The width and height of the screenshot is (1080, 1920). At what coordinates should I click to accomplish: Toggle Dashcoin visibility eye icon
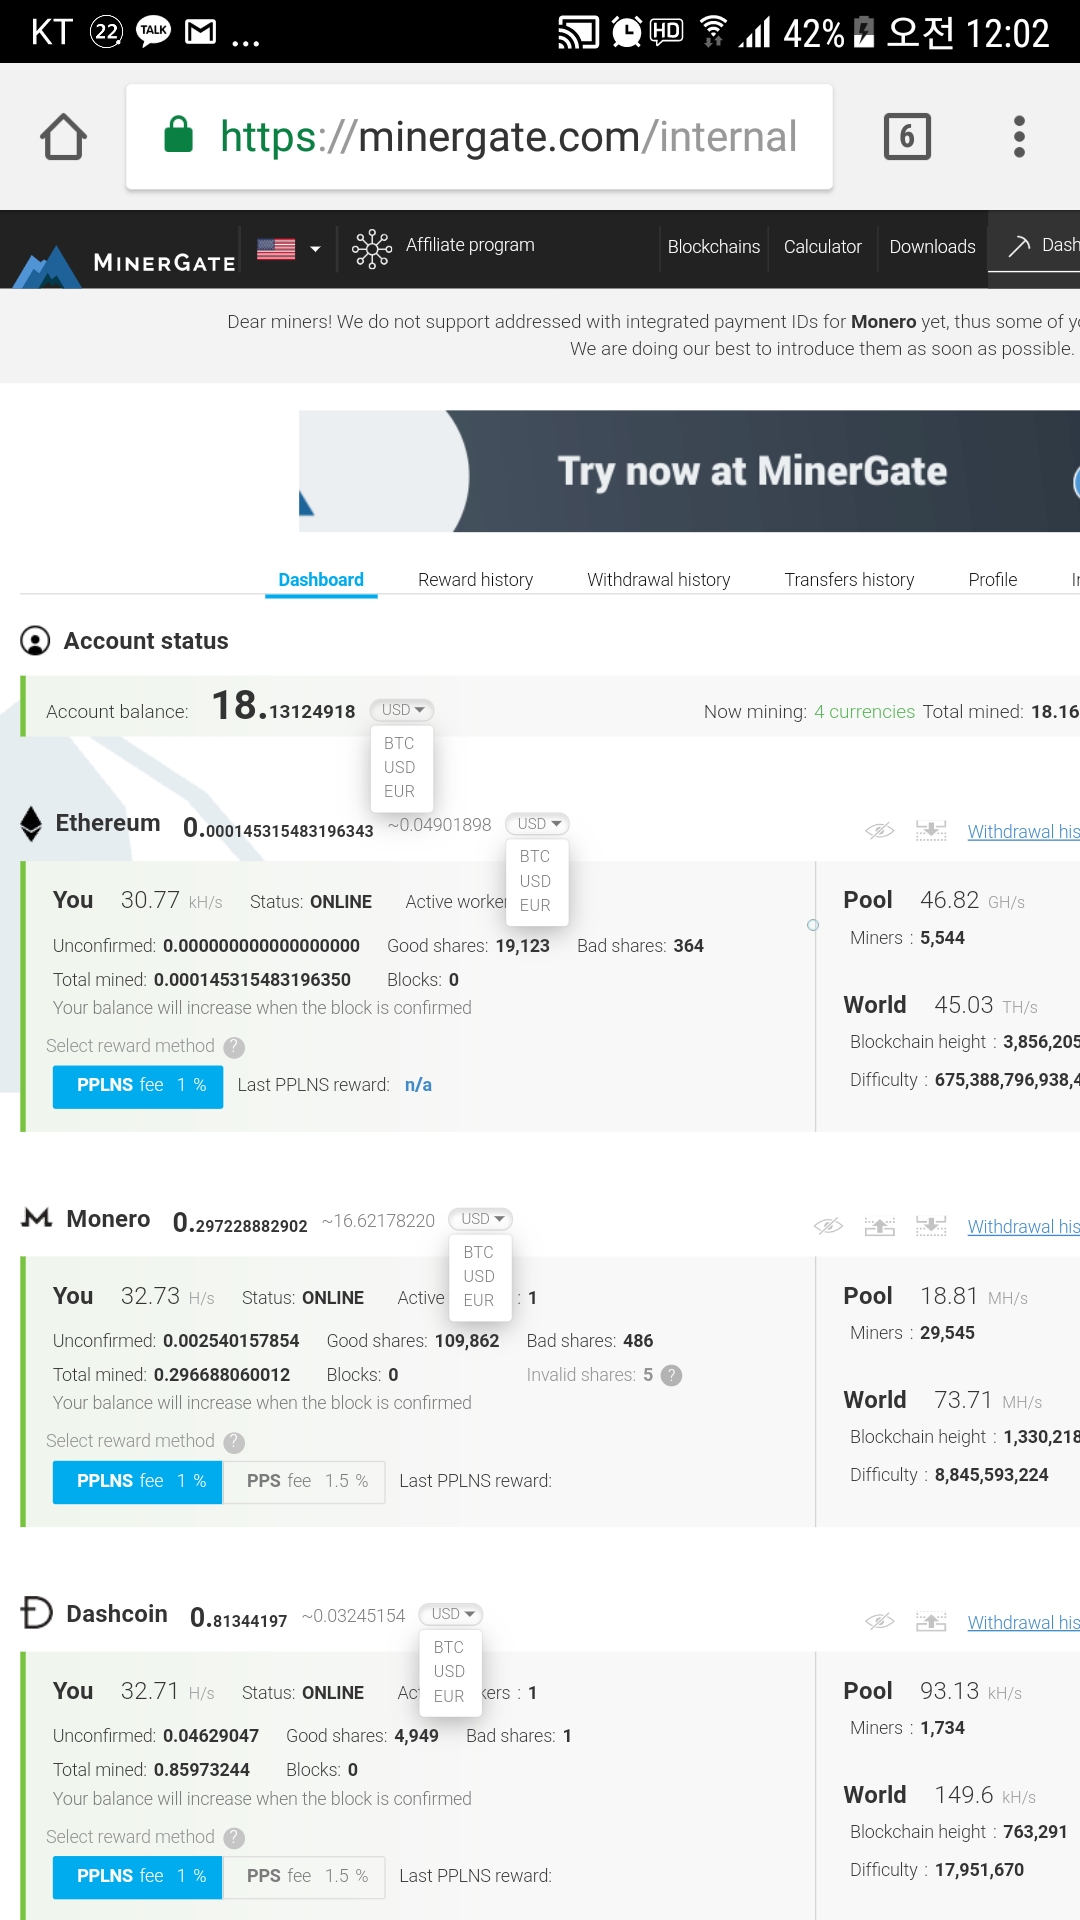(x=880, y=1622)
